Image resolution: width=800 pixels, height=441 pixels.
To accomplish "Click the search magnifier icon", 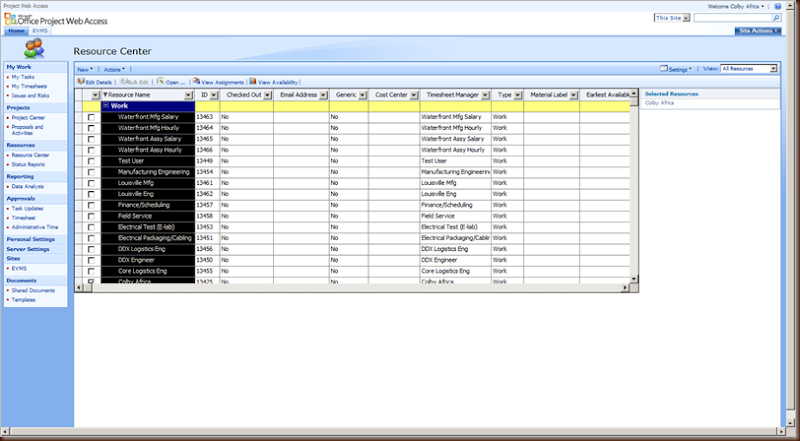I will pyautogui.click(x=776, y=18).
